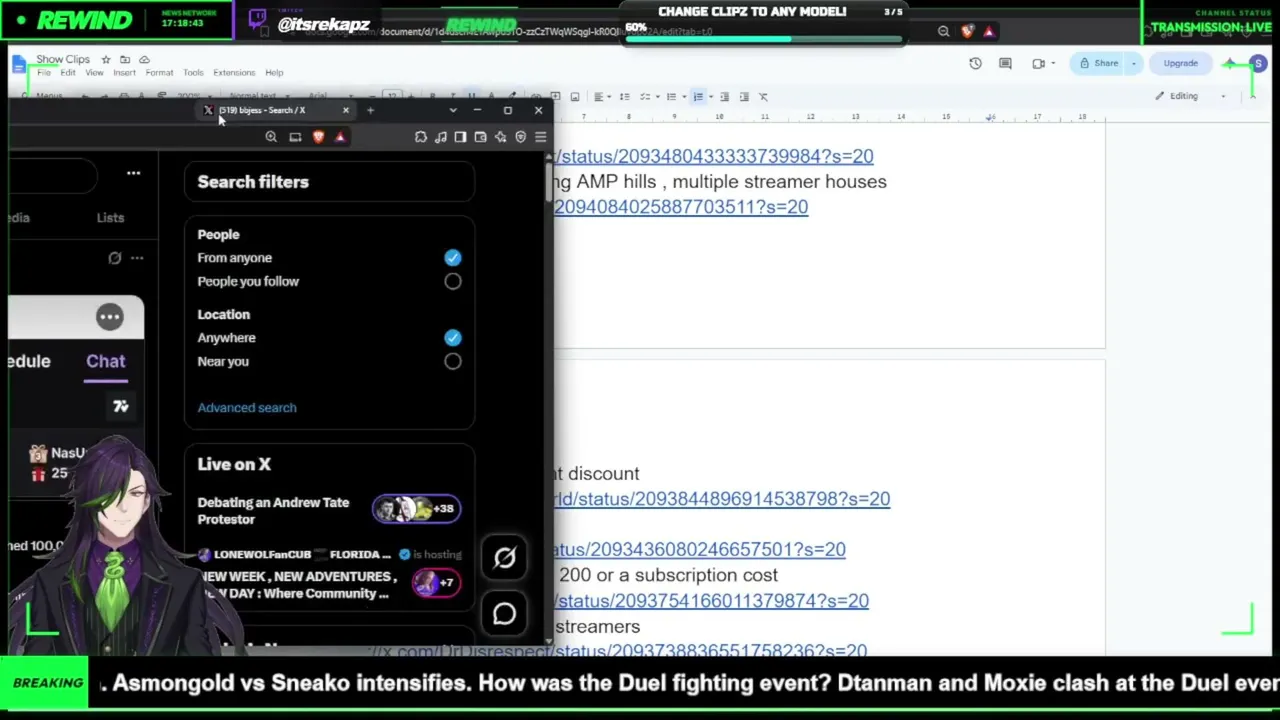Open the media control music note icon
Image resolution: width=1280 pixels, height=720 pixels.
click(x=441, y=137)
